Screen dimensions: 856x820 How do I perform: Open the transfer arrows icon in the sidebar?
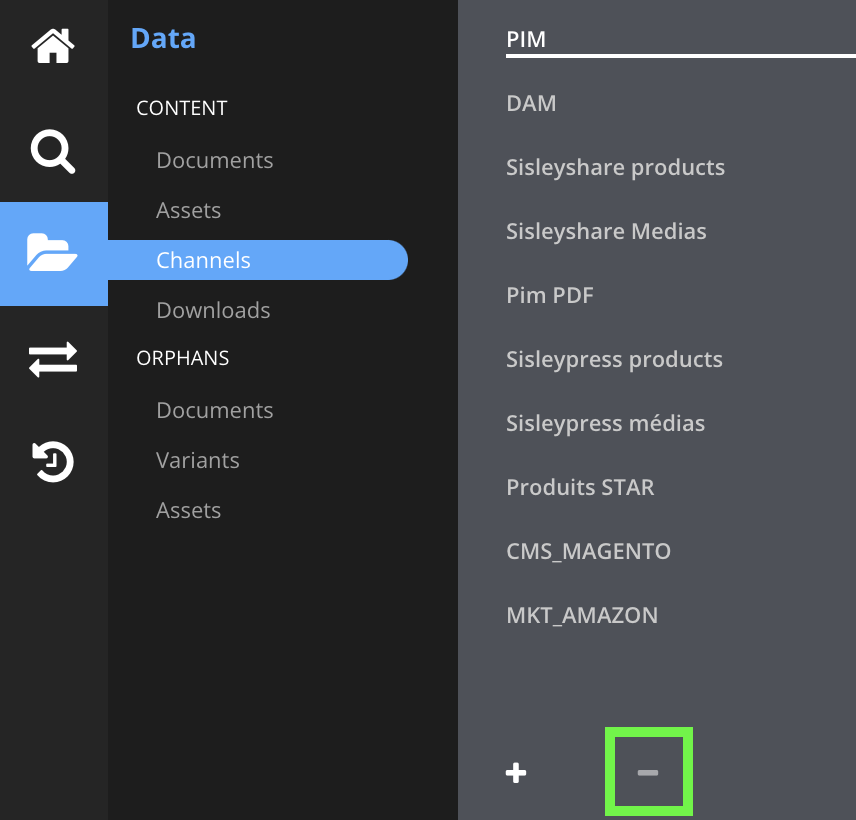point(53,359)
